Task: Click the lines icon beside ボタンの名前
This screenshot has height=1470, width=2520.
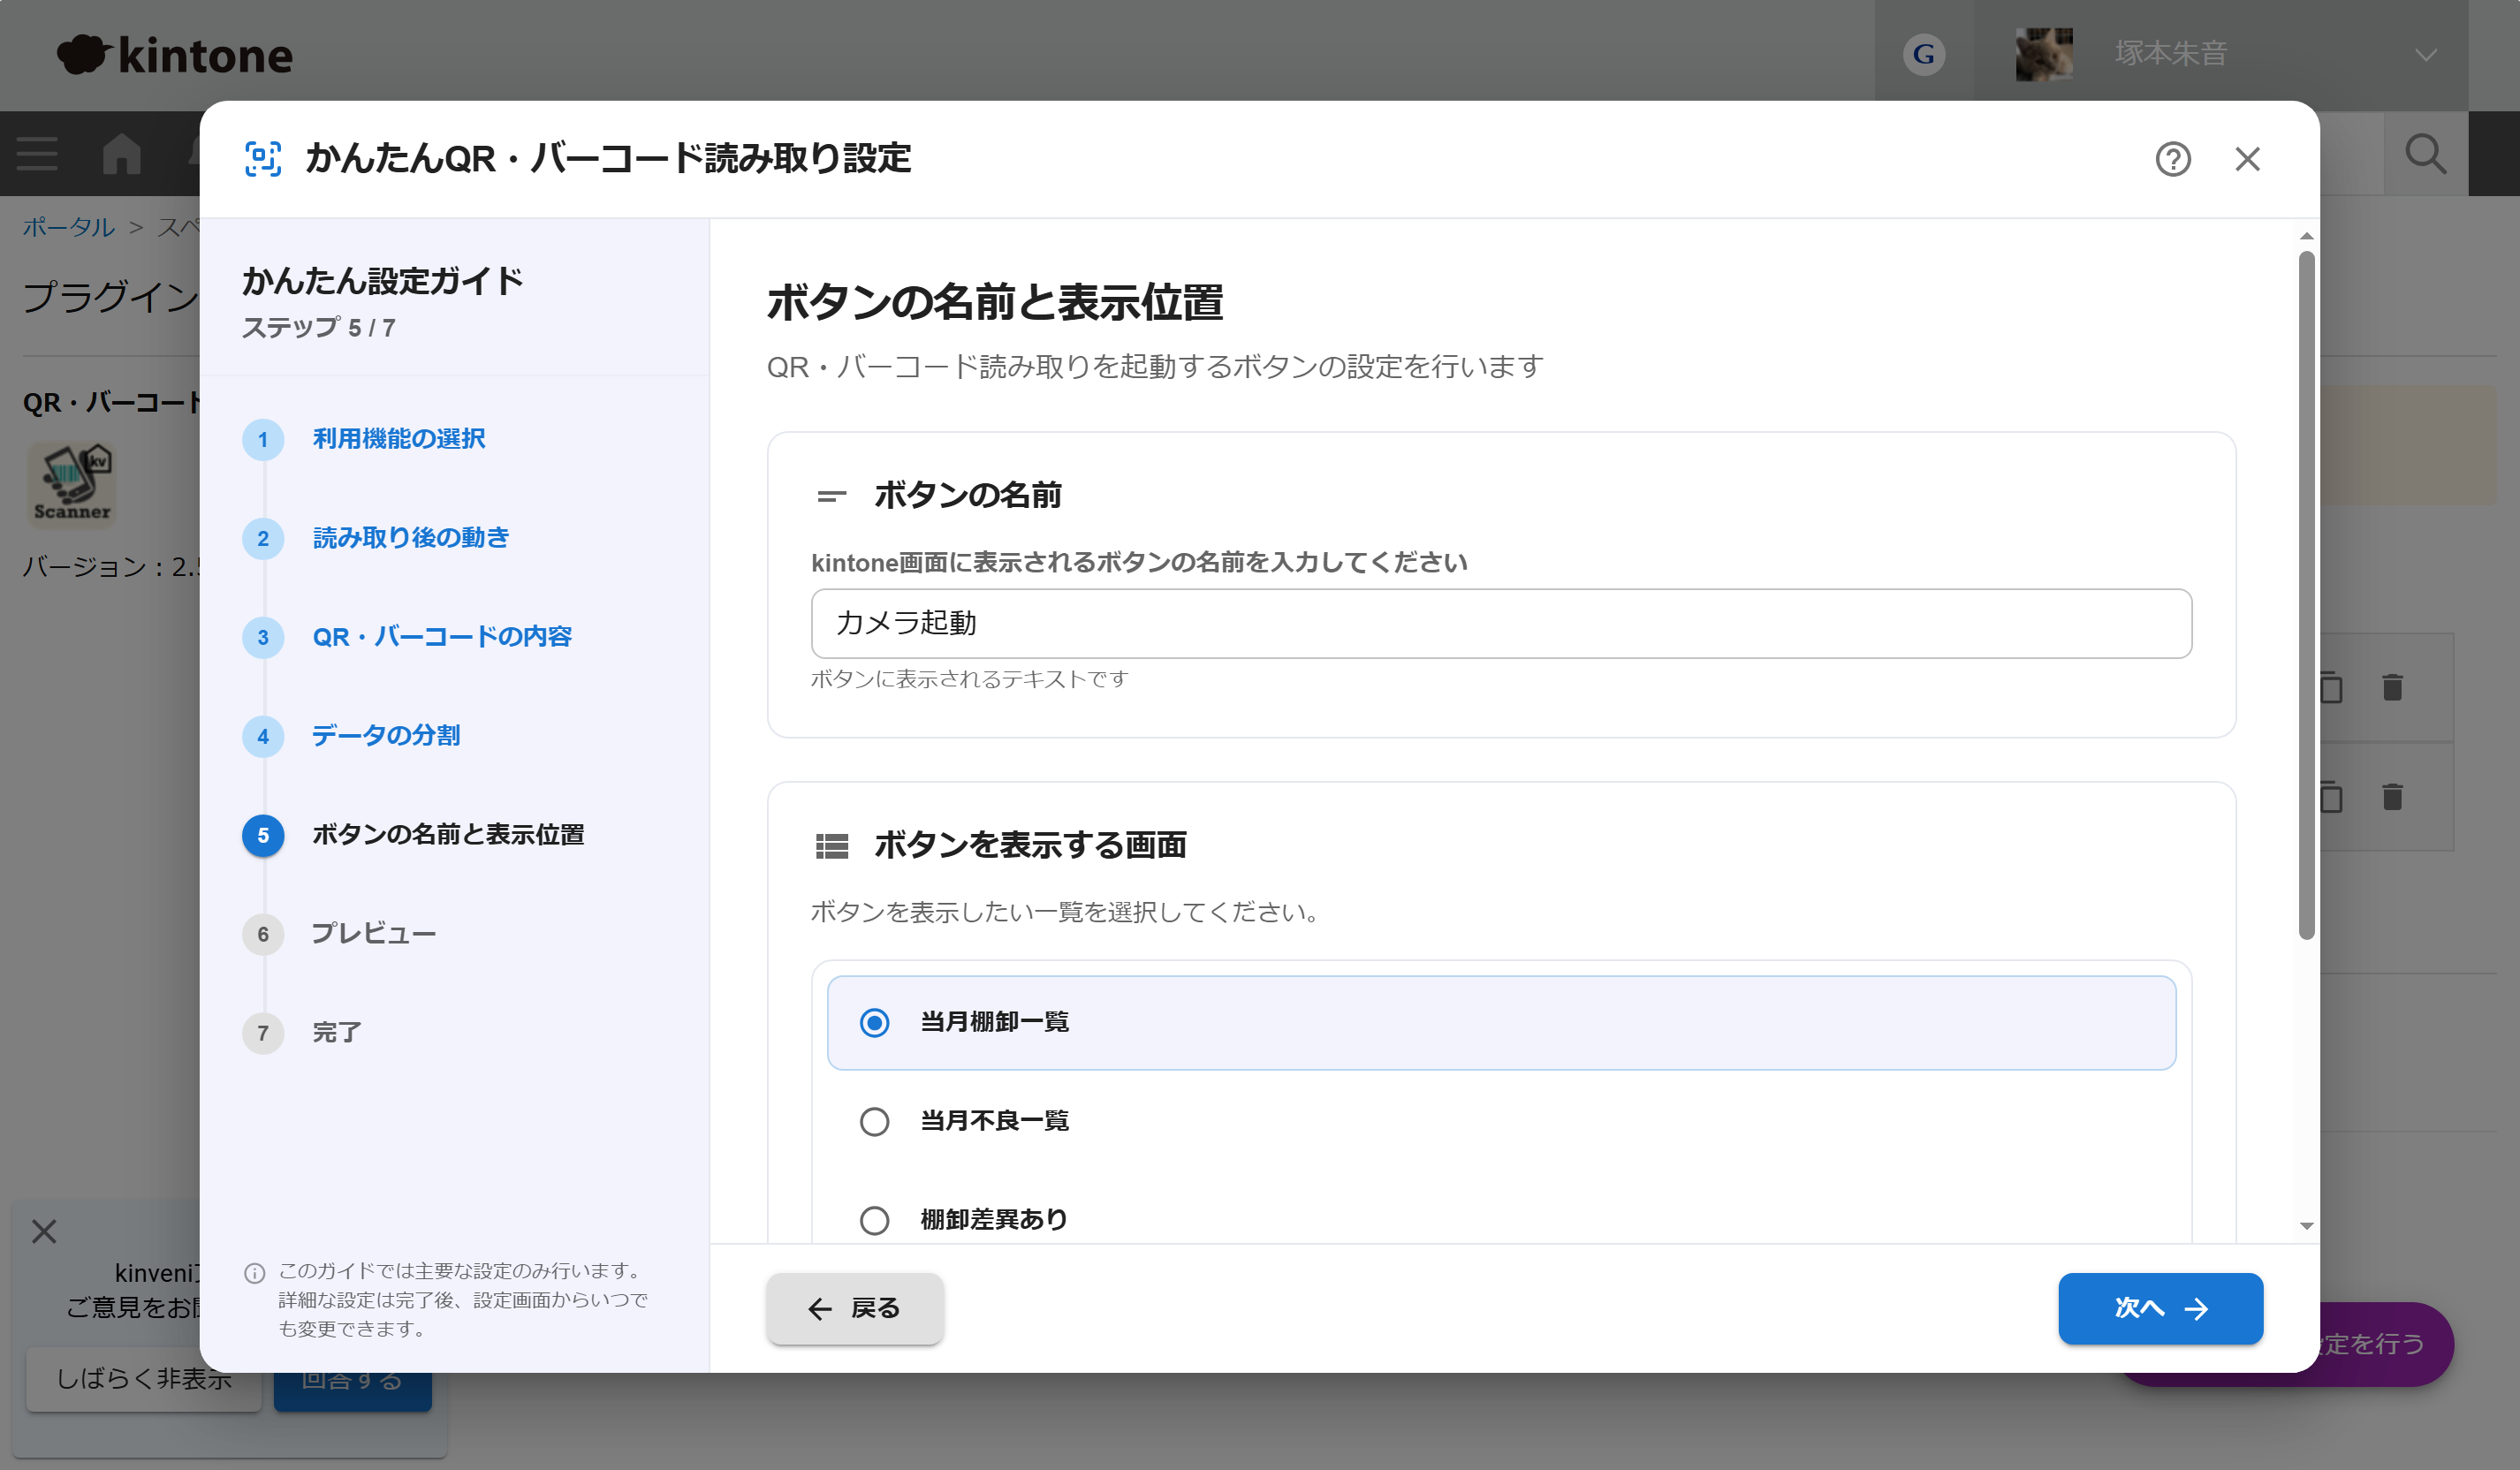Action: tap(831, 496)
